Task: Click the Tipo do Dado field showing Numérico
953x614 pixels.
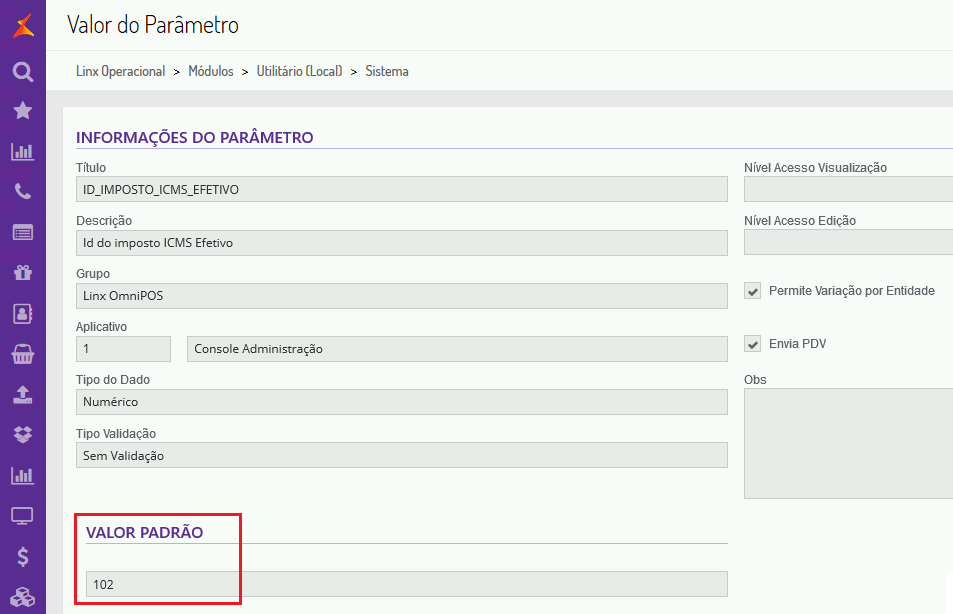Action: pyautogui.click(x=401, y=402)
